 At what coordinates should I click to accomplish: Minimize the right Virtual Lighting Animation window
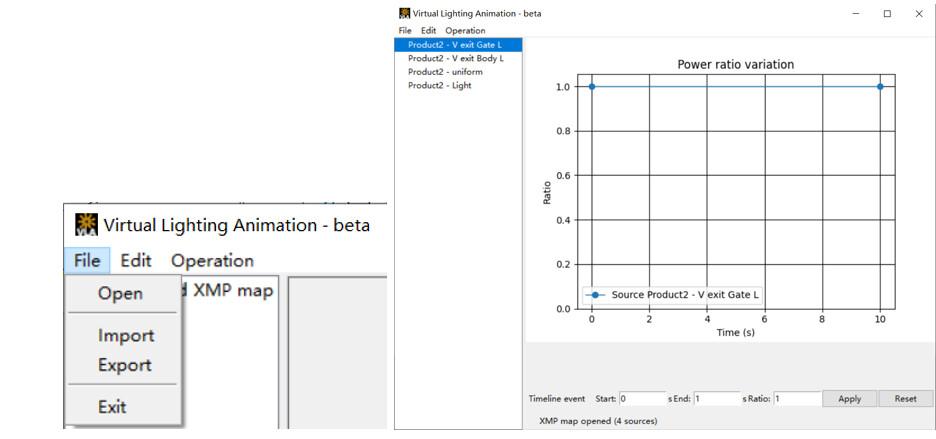pos(857,14)
